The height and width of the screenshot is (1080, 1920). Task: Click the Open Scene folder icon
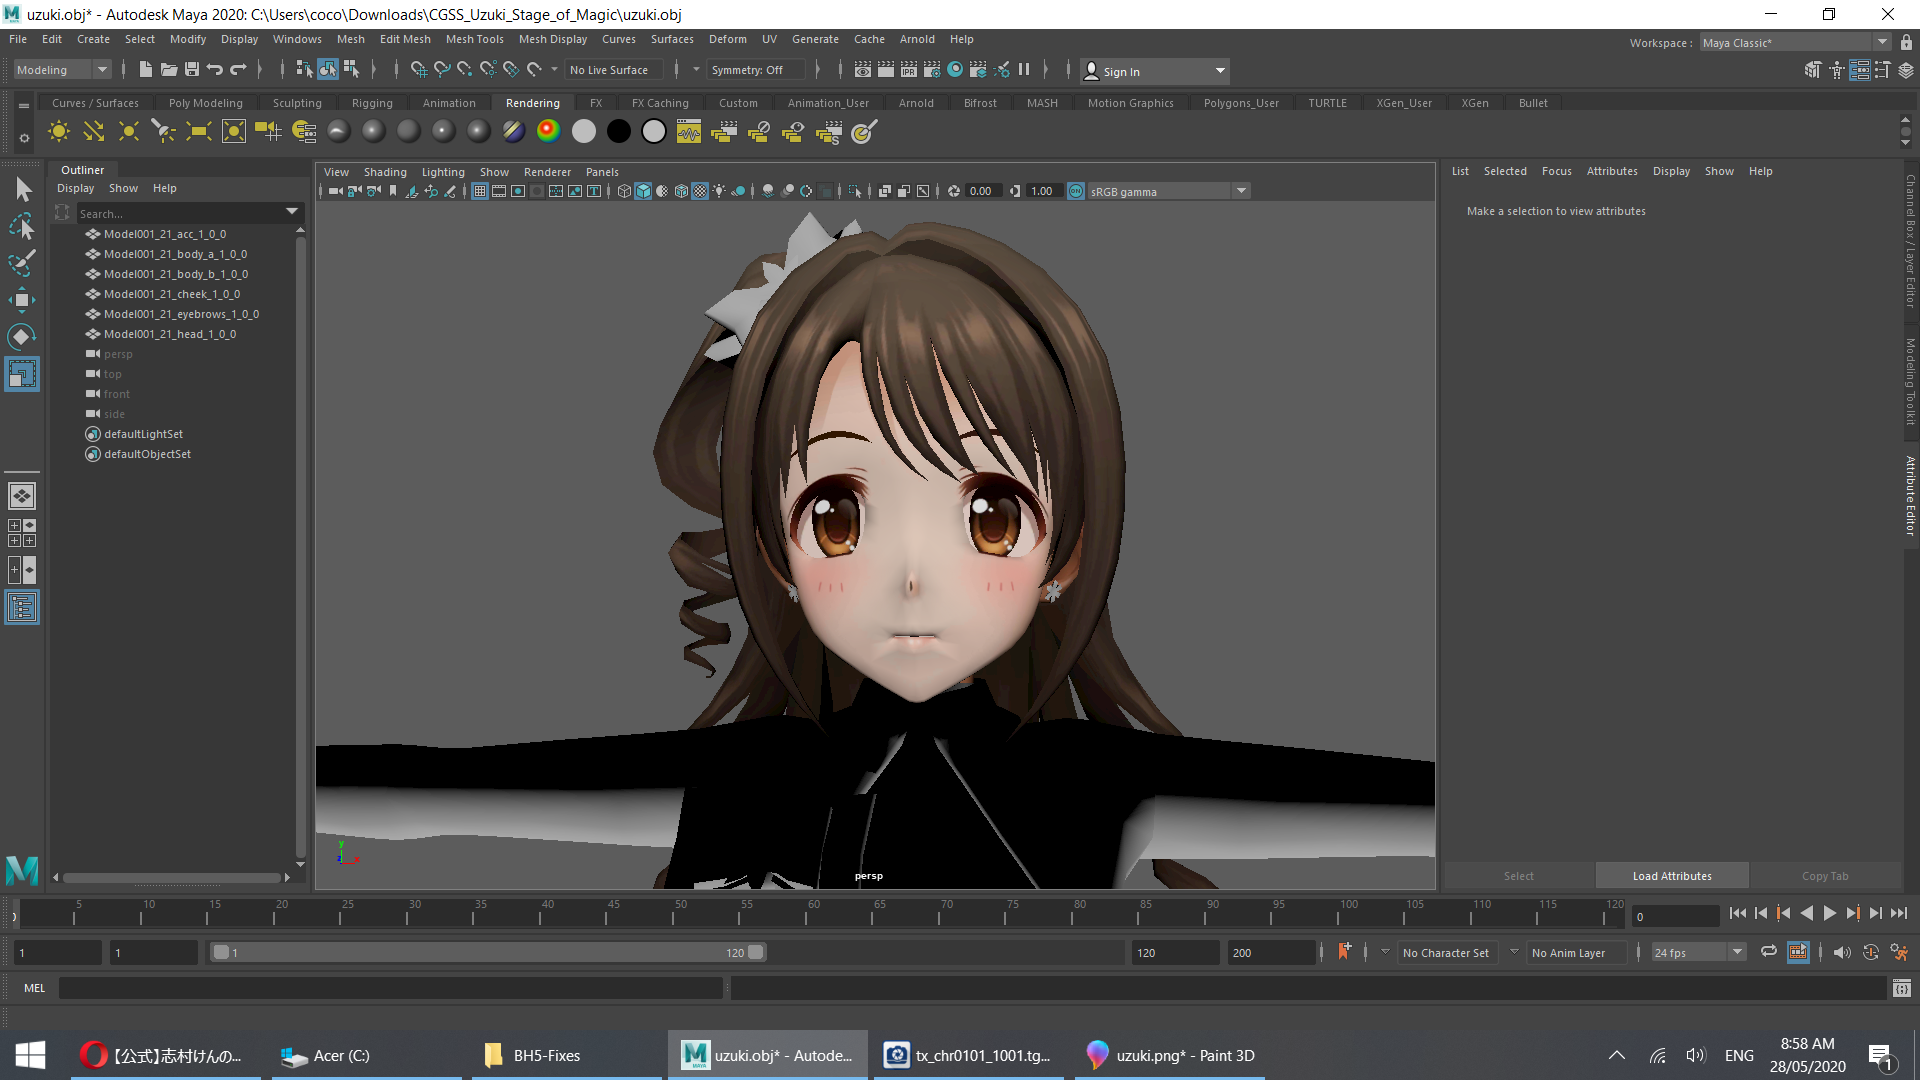click(x=168, y=69)
